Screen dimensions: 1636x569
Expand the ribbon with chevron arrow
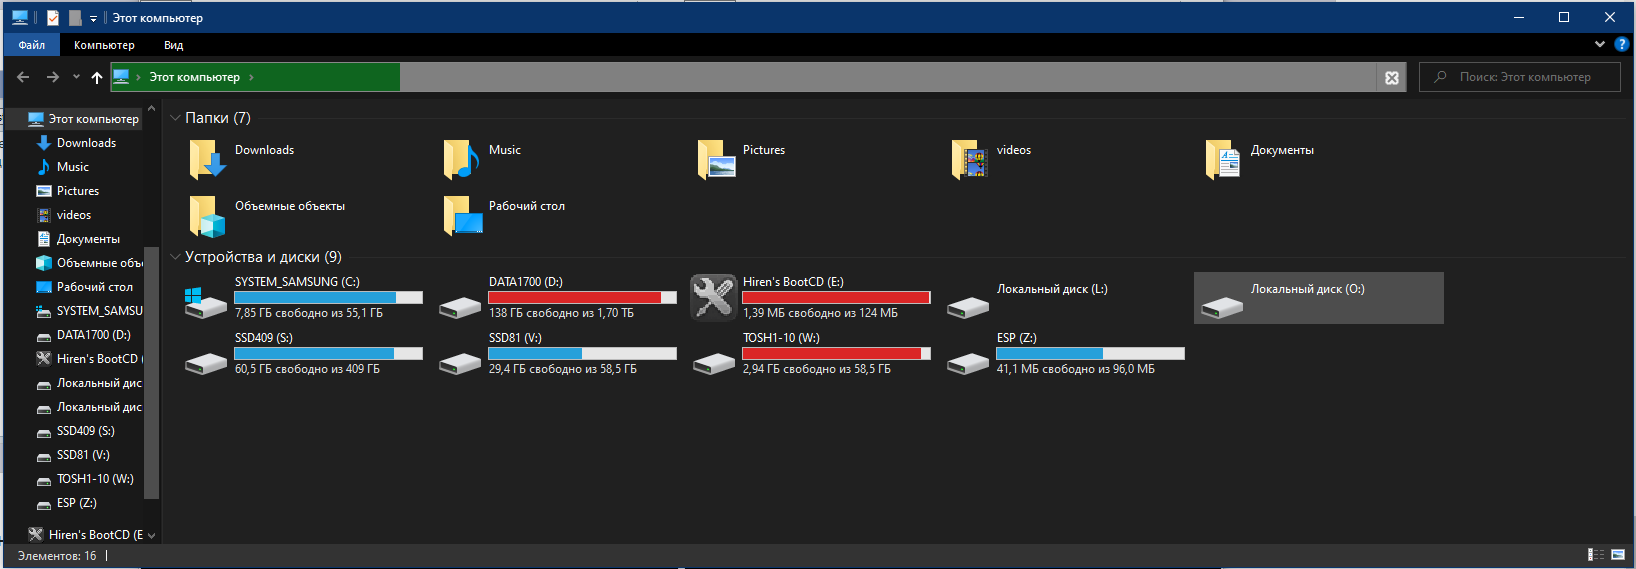point(1600,45)
